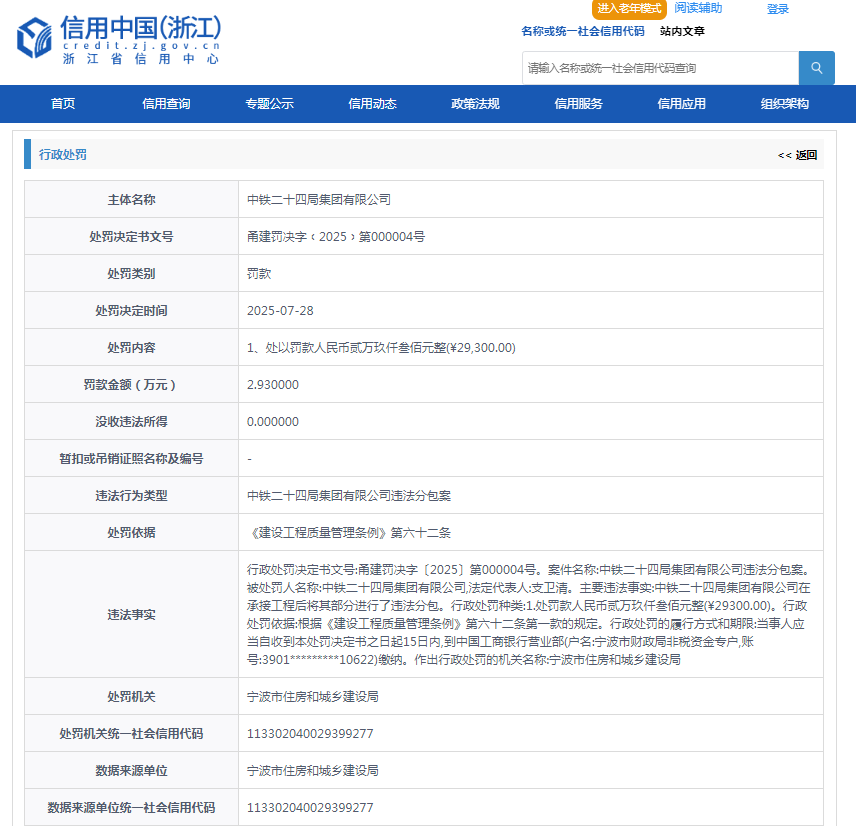Viewport: 856px width, 826px height.
Task: Select the 站内文章 search tab
Action: click(682, 31)
